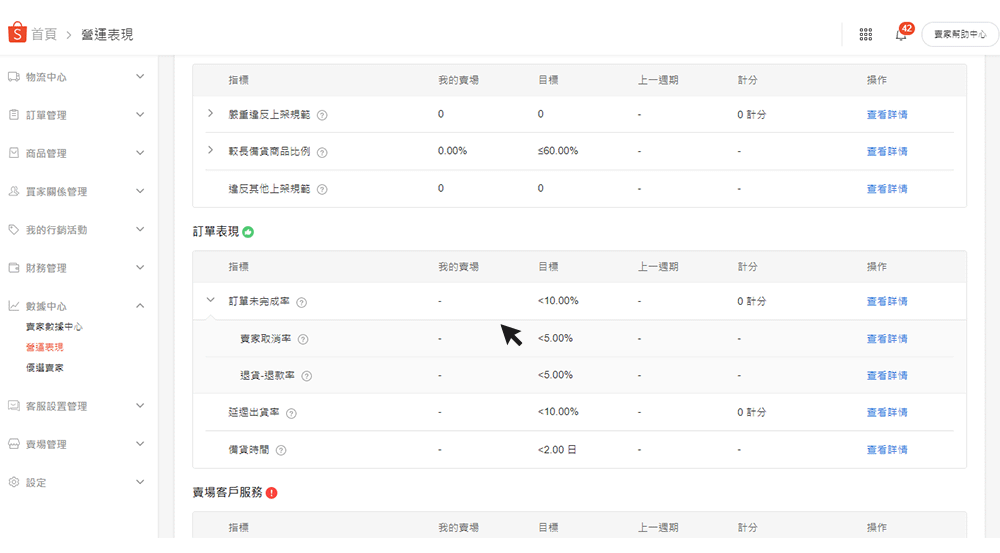Image resolution: width=1000 pixels, height=553 pixels.
Task: Open the notifications bell icon
Action: point(901,35)
